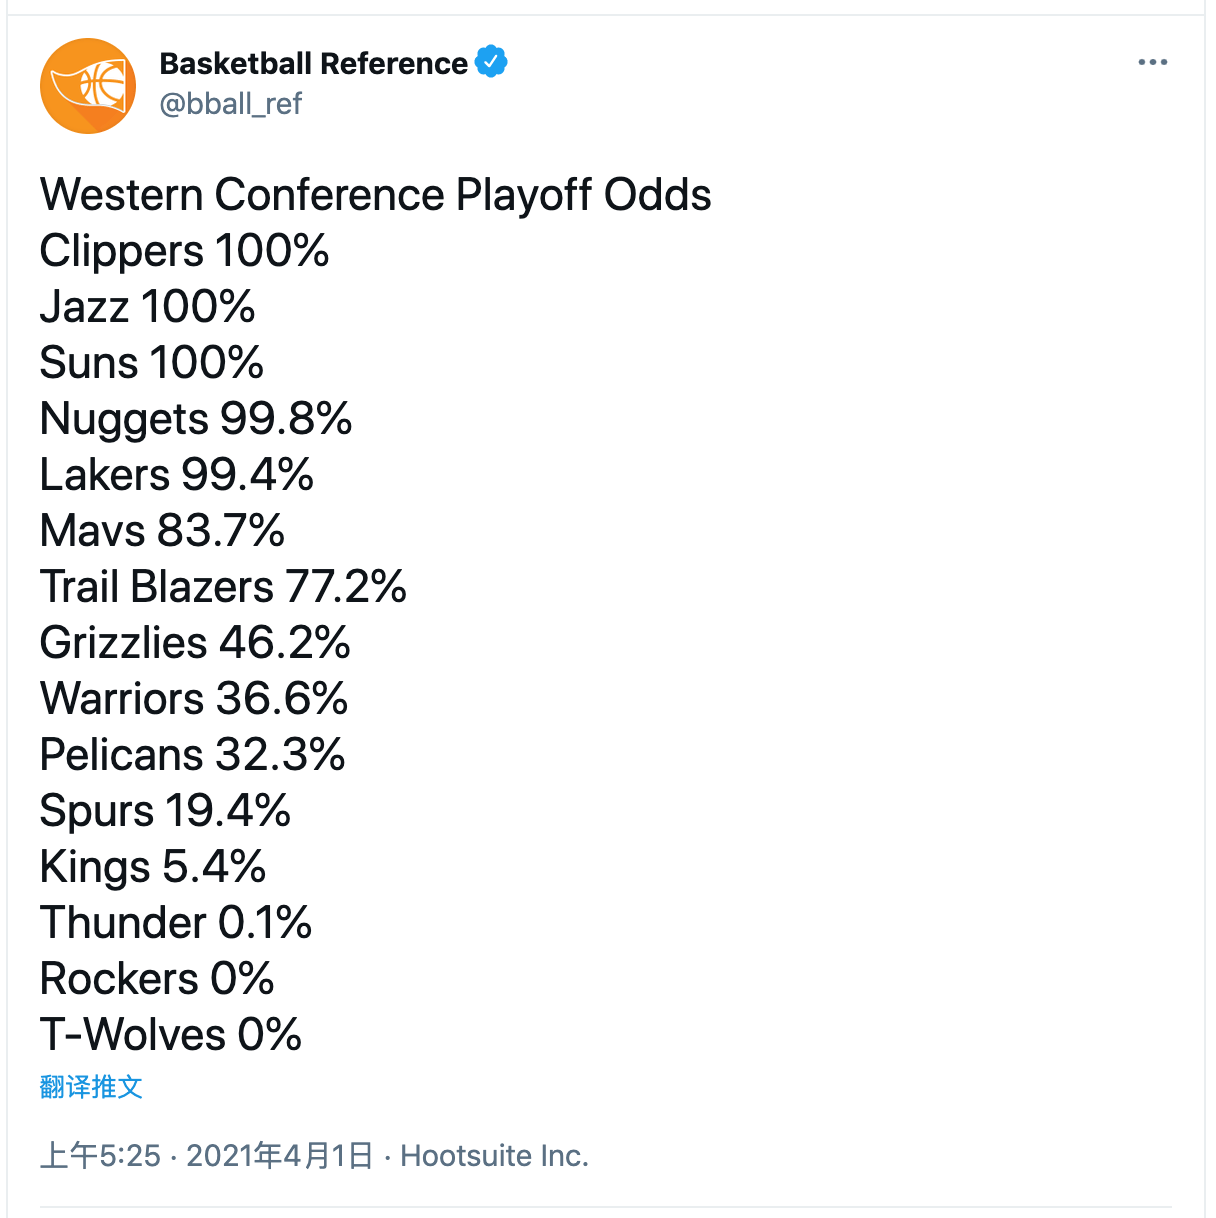Open the Basketball Reference display name link
This screenshot has height=1218, width=1216.
(x=313, y=63)
